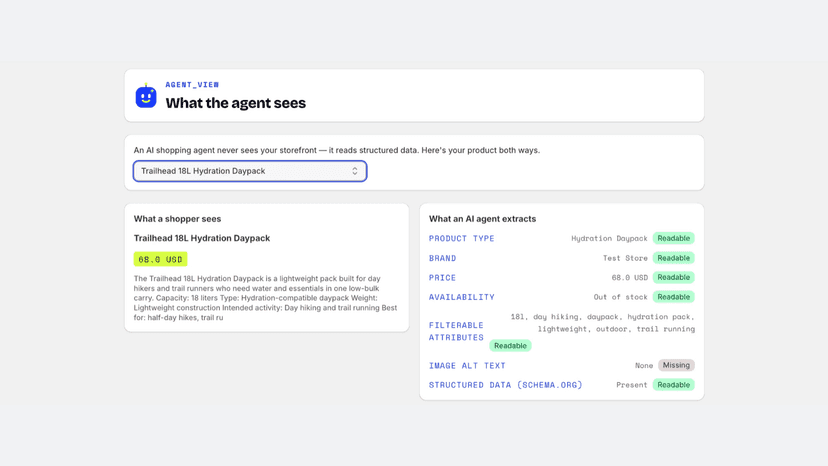Click the 'Hydration Daypack' product type value
The image size is (828, 466).
pos(609,238)
